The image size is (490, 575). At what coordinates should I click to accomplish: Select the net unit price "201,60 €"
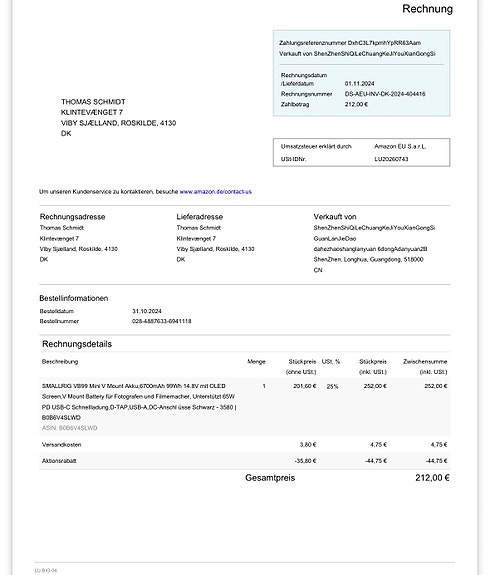[x=304, y=386]
